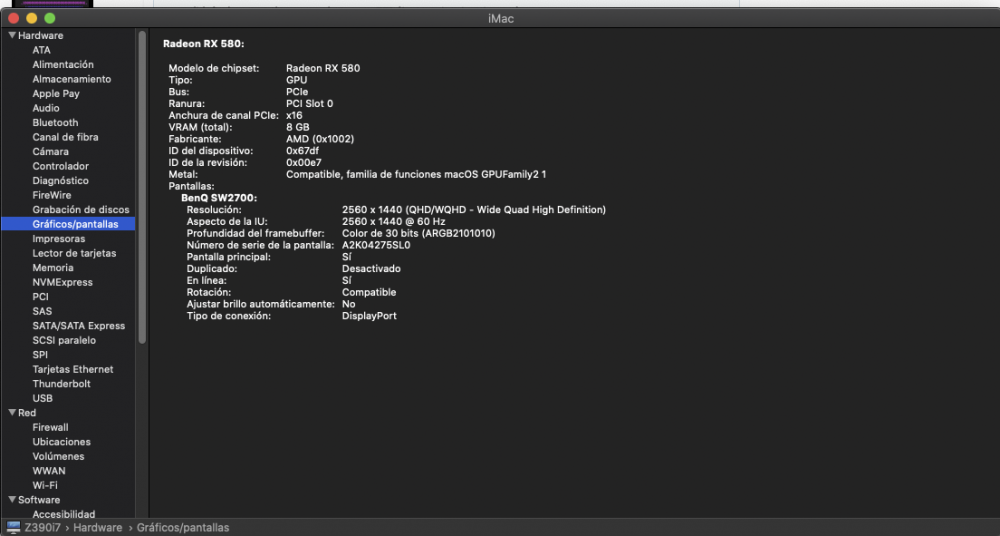
Task: Open the NVMExpress entry
Action: pyautogui.click(x=62, y=282)
